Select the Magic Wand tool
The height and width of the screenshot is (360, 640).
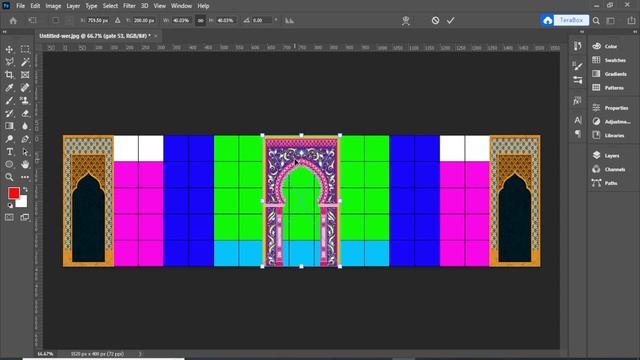[25, 62]
